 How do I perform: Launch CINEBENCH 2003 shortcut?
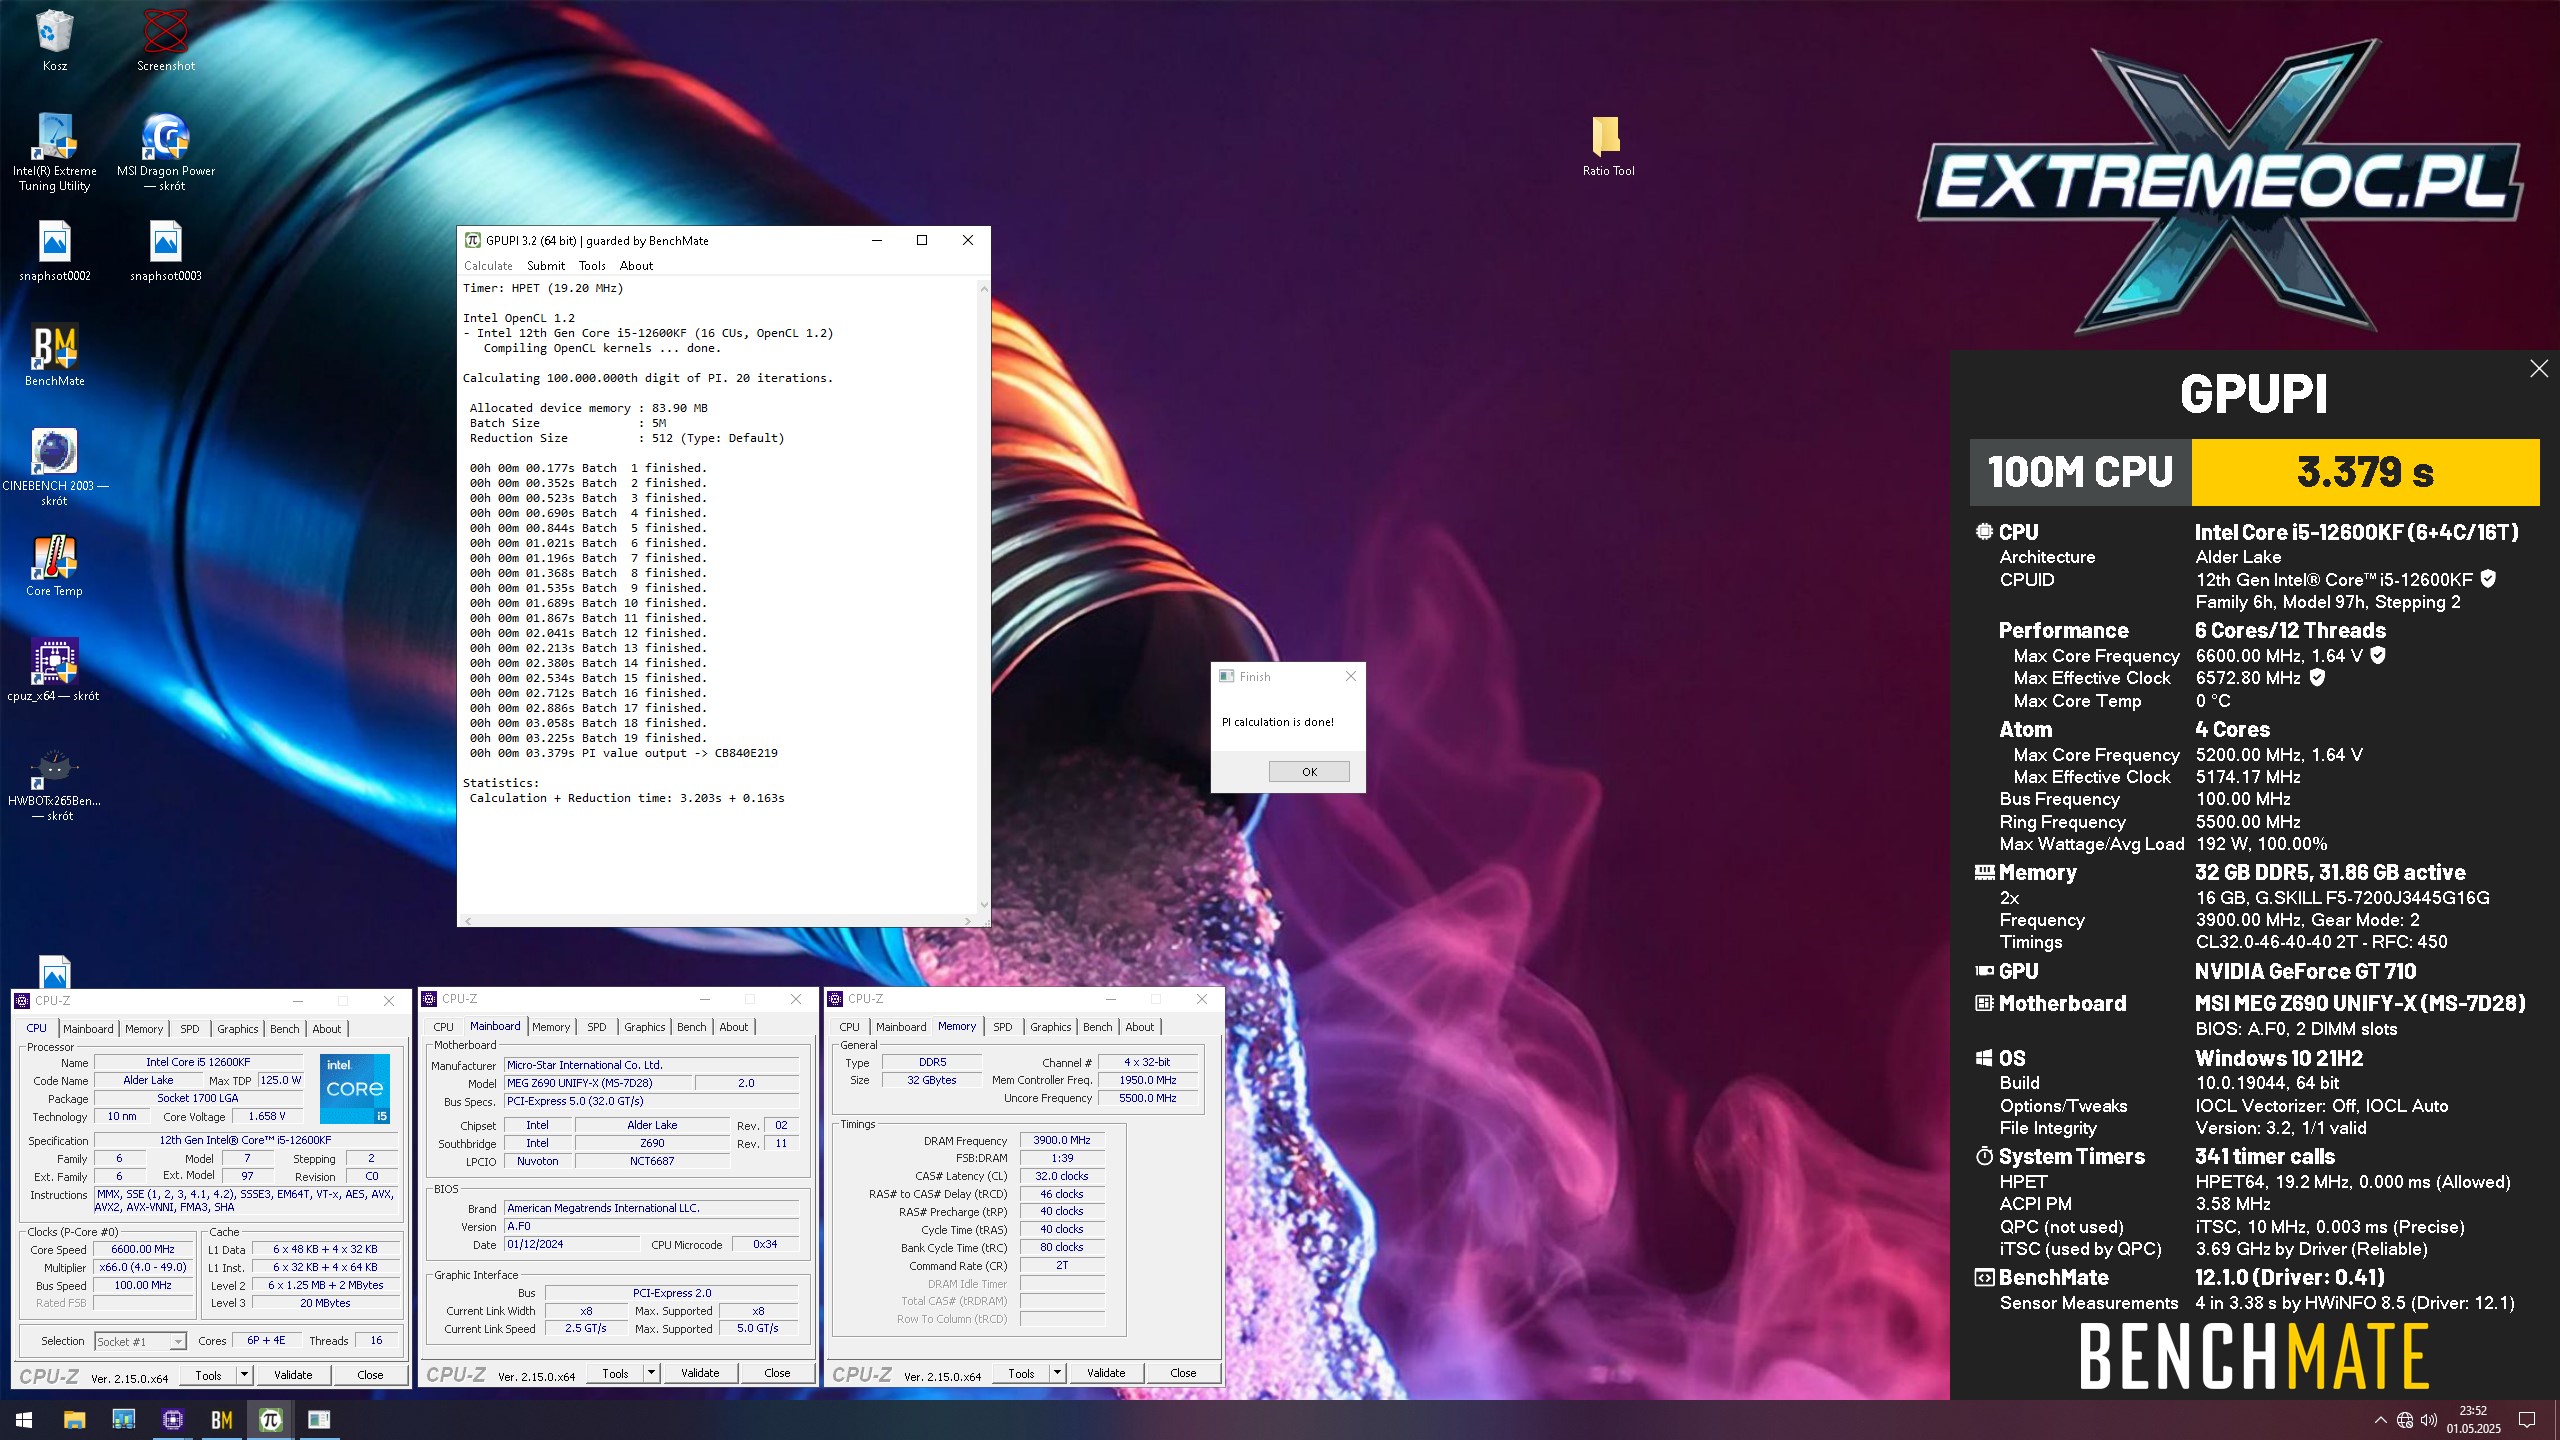54,468
